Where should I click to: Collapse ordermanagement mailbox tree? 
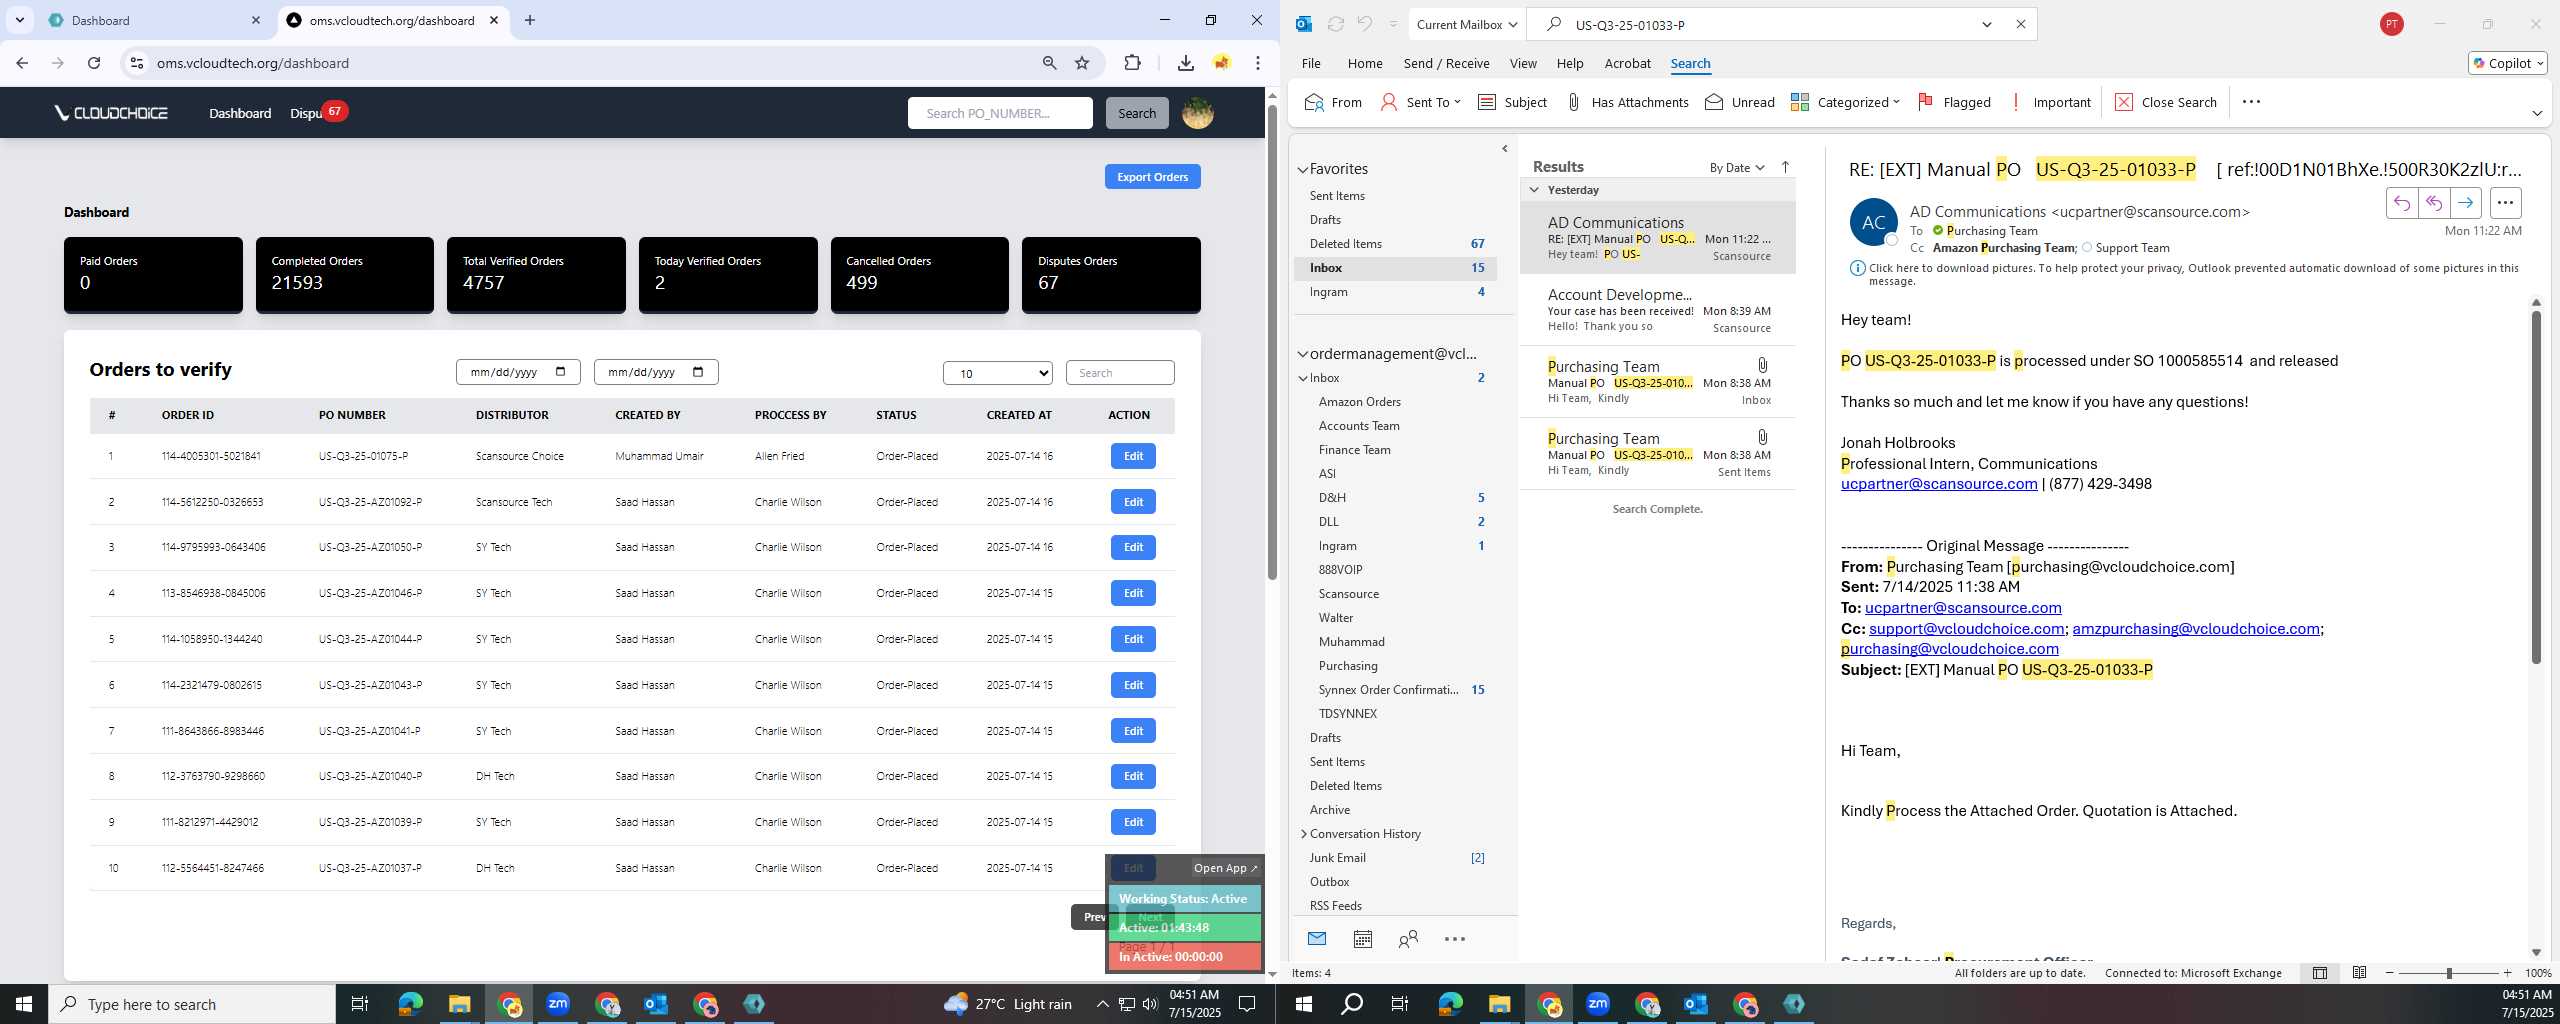click(x=1303, y=354)
